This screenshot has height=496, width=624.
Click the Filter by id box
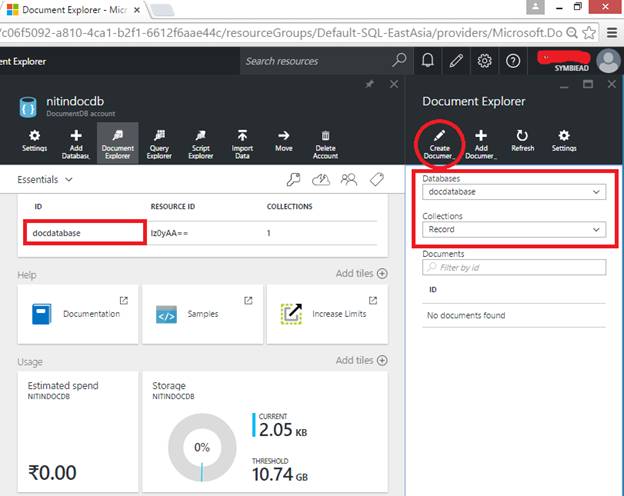pos(514,268)
